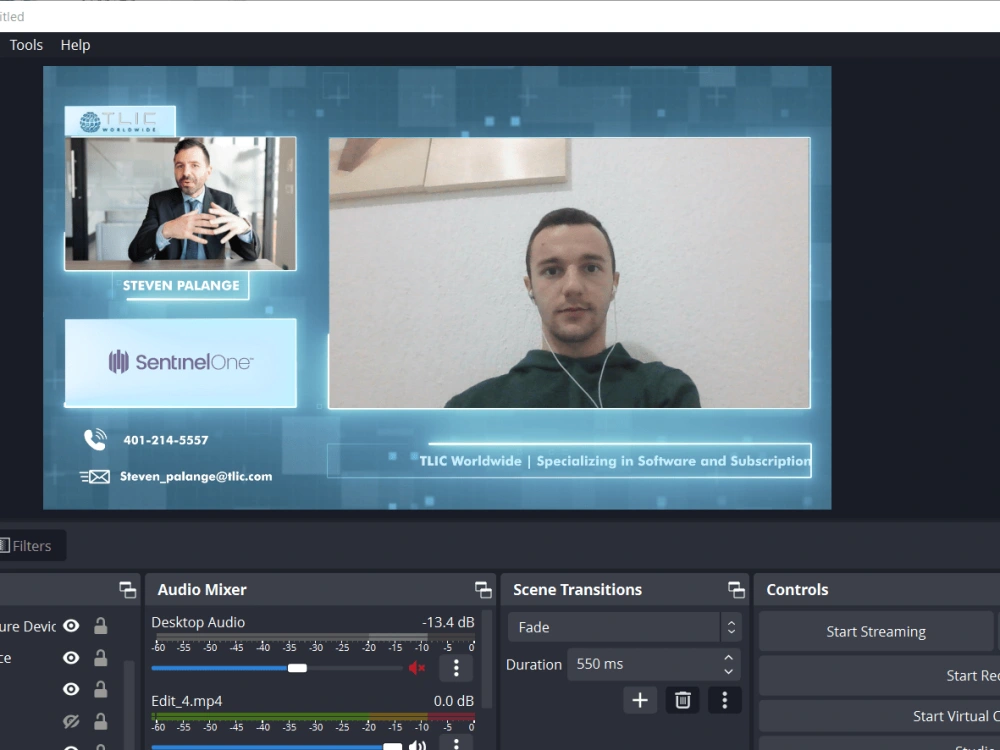Float the sources dock using its undock icon

pos(128,590)
